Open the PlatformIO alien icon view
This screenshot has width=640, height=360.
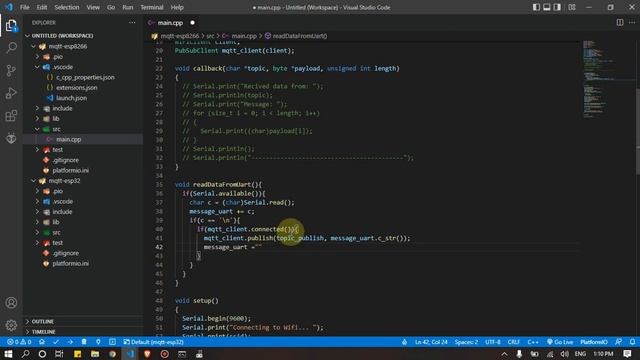(x=11, y=138)
